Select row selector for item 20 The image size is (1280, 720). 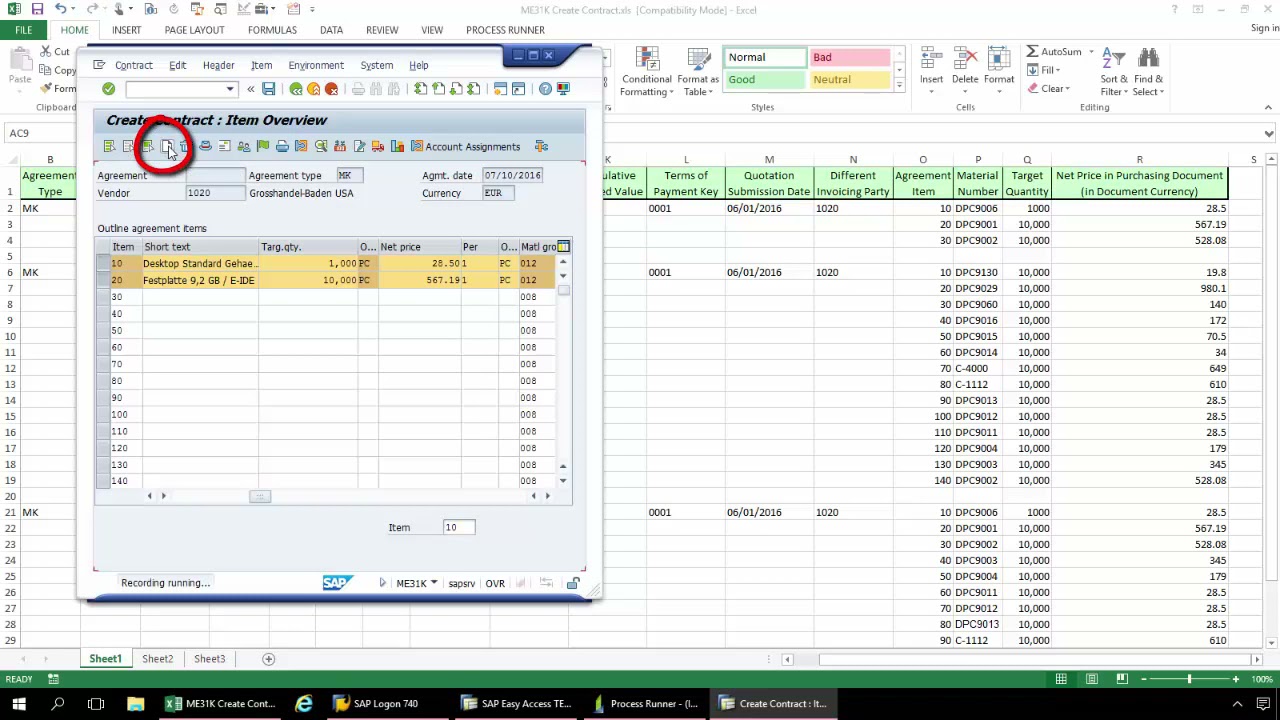tap(103, 280)
